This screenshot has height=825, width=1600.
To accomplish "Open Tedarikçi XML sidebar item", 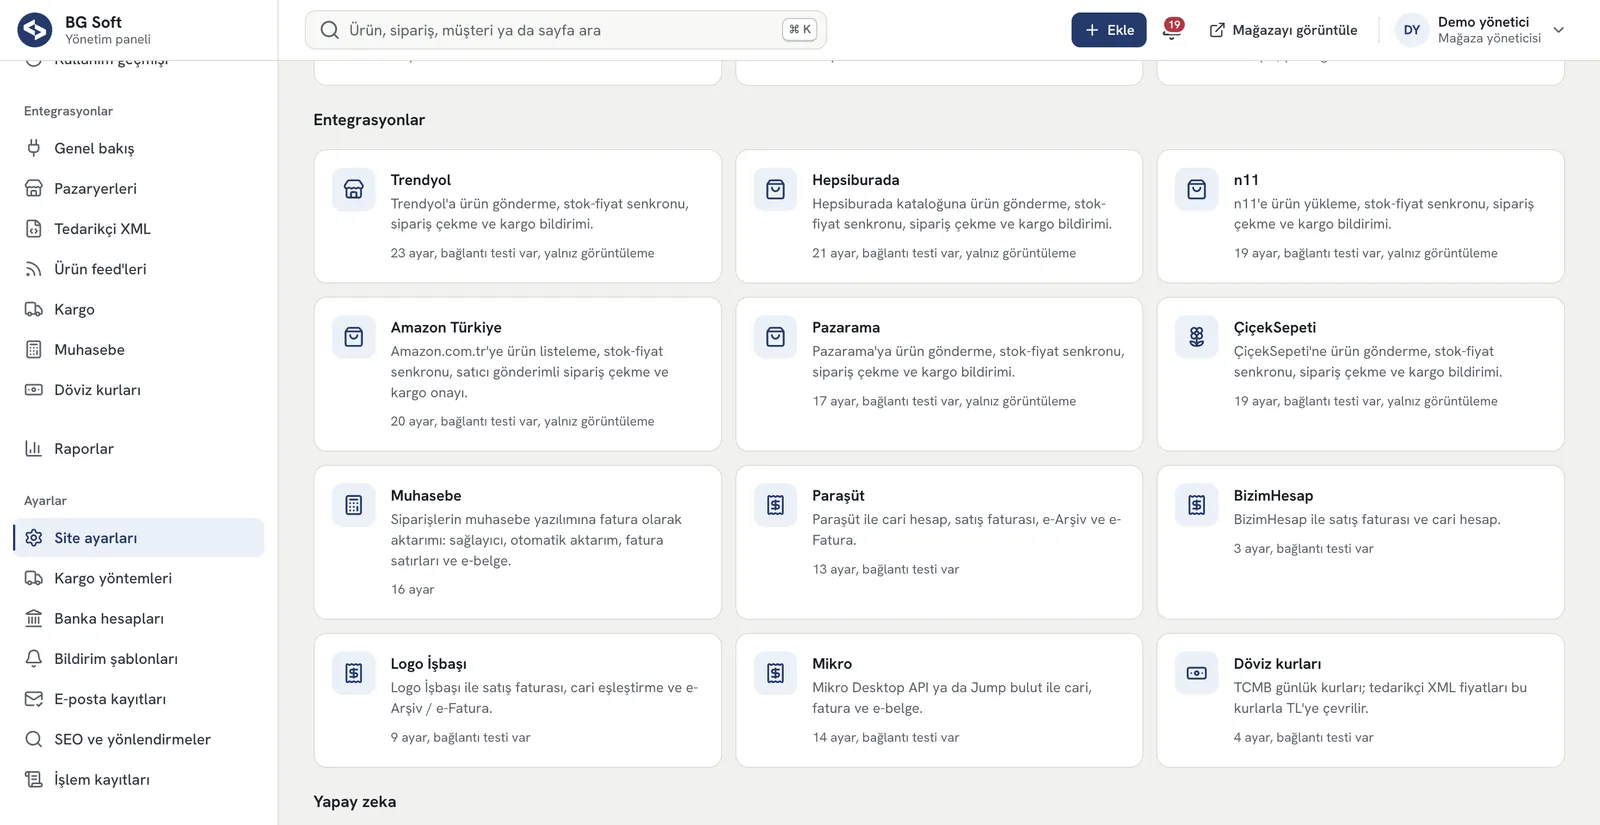I will [139, 229].
